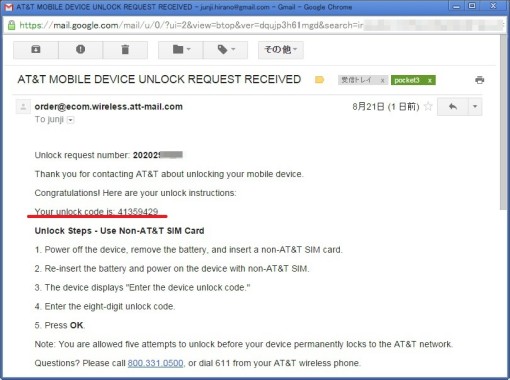Click the Unlock request number line
This screenshot has height=380, width=510.
[109, 155]
